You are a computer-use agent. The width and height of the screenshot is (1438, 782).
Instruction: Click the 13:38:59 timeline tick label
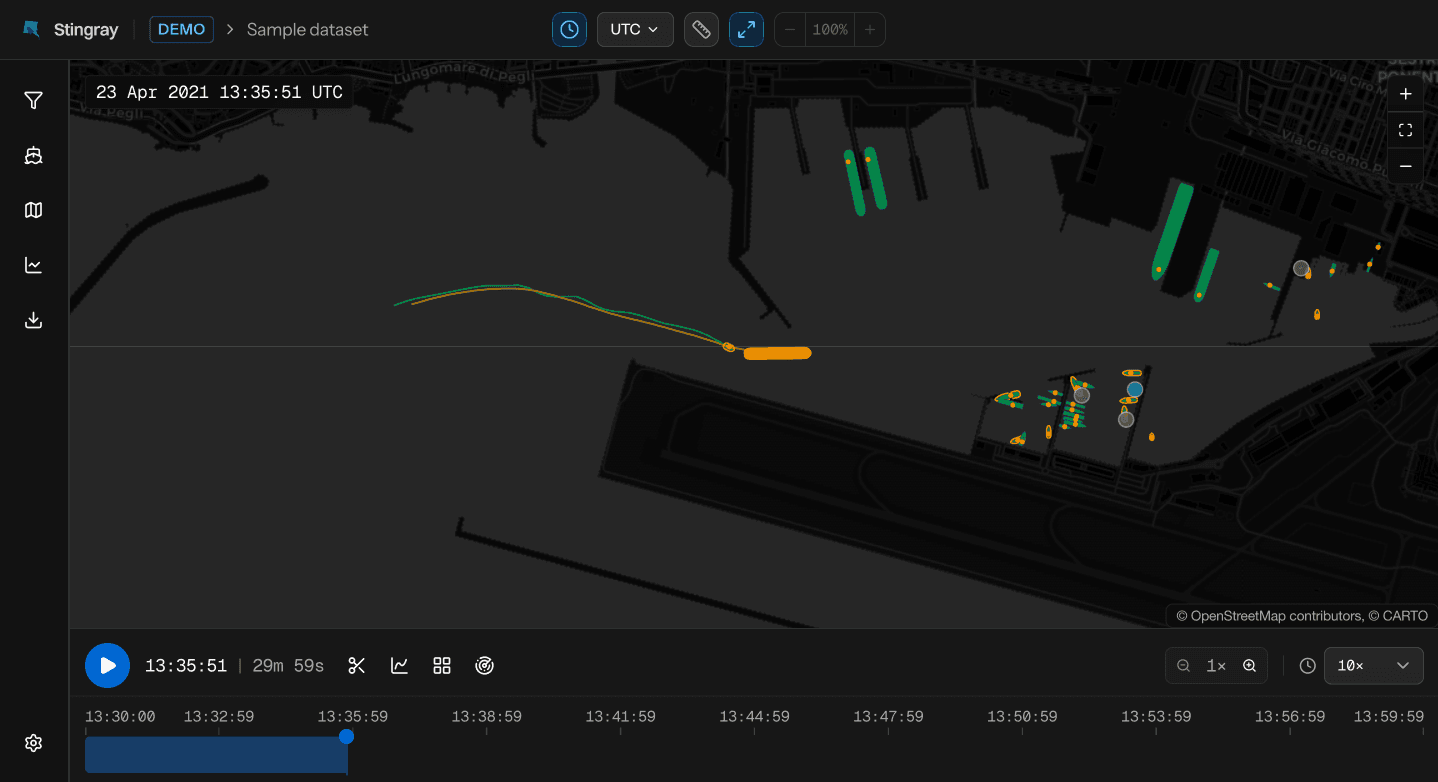click(486, 716)
